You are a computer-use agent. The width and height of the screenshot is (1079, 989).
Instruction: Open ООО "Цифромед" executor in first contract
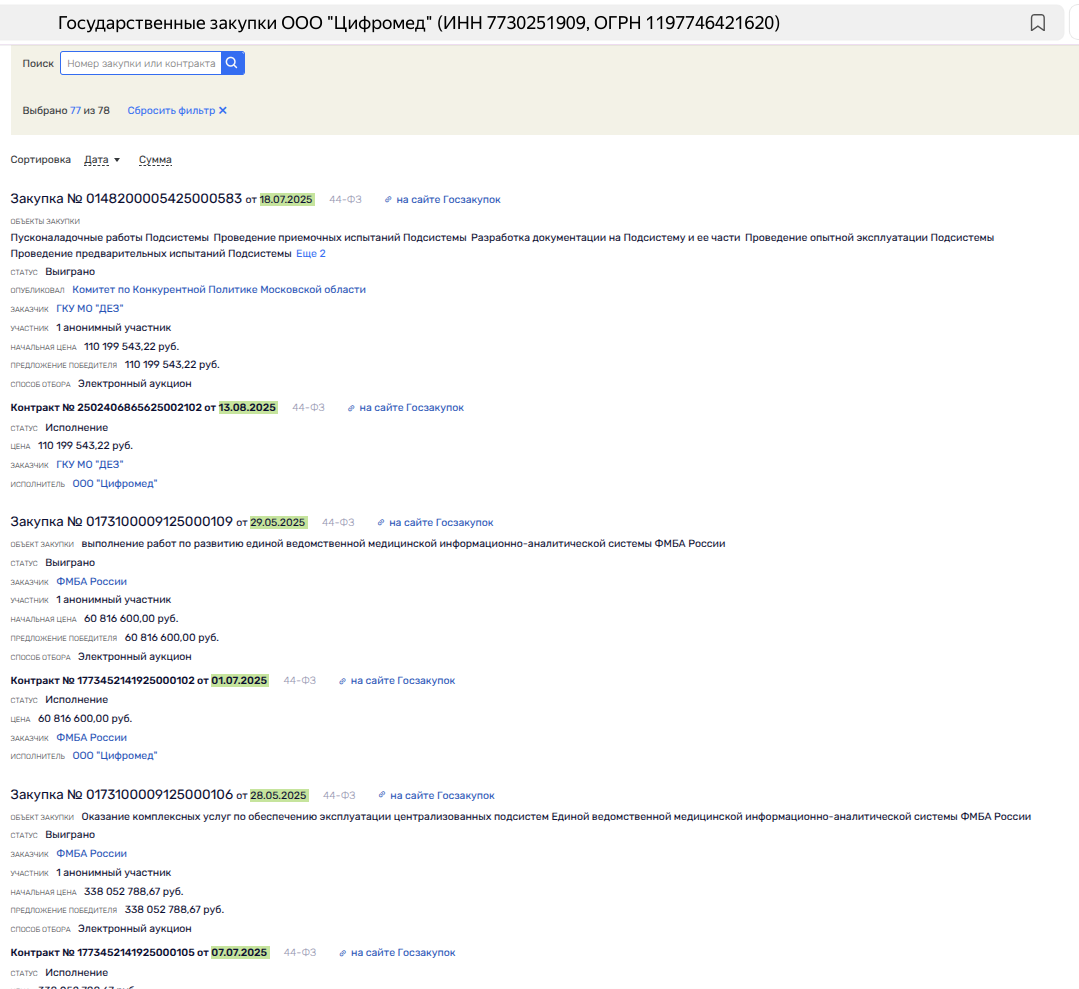tap(115, 484)
